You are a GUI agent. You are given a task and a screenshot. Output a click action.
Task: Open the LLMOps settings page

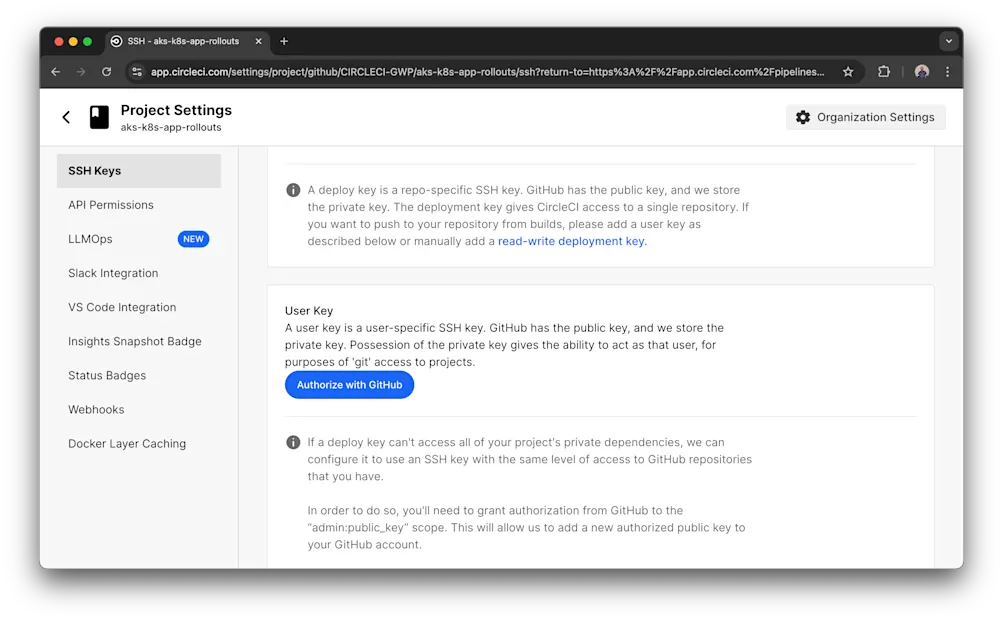click(x=90, y=239)
